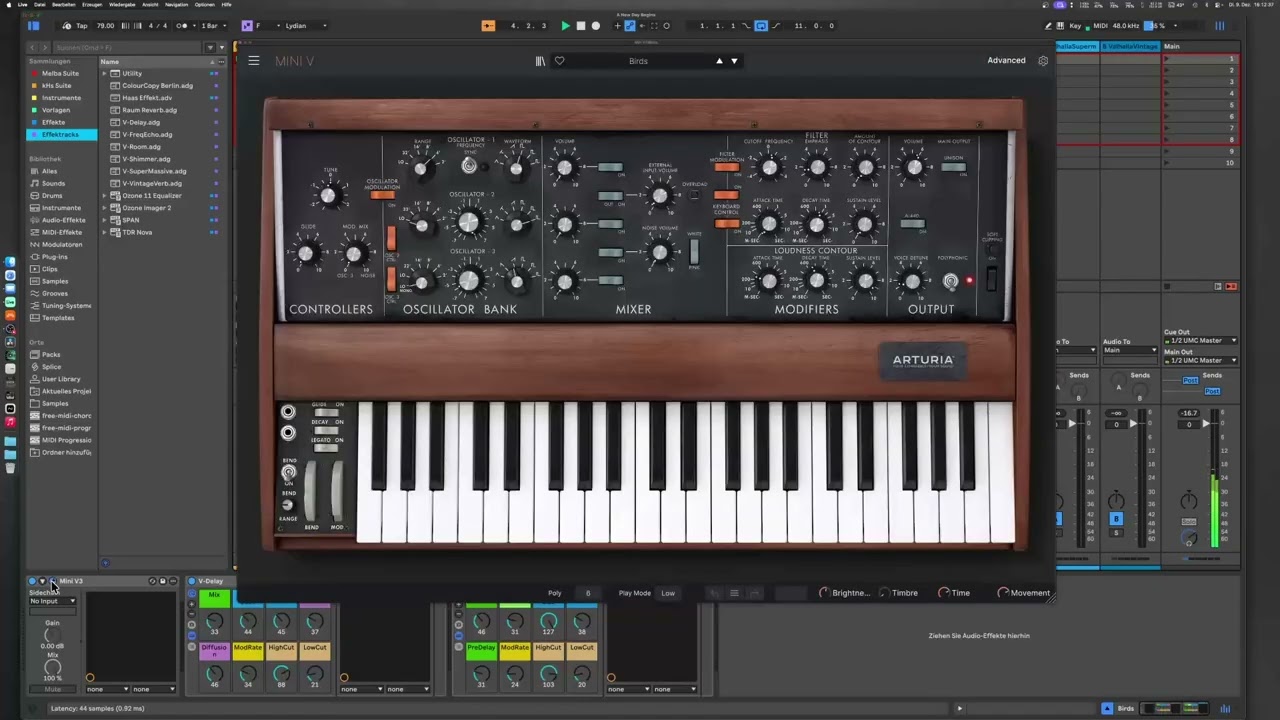Toggle V-Delay device activator
This screenshot has width=1280, height=720.
pos(192,581)
